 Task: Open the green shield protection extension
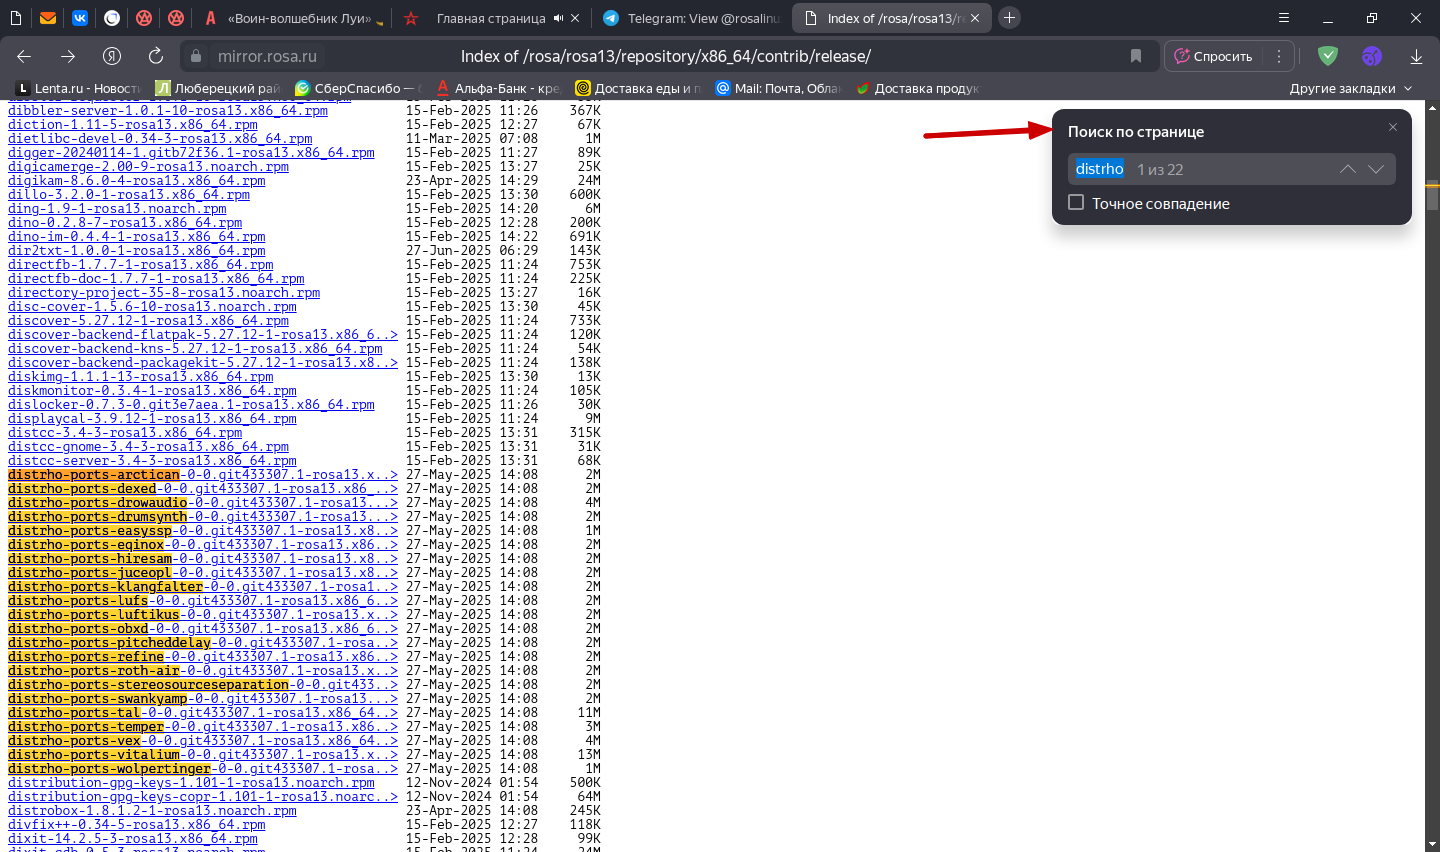click(x=1328, y=56)
